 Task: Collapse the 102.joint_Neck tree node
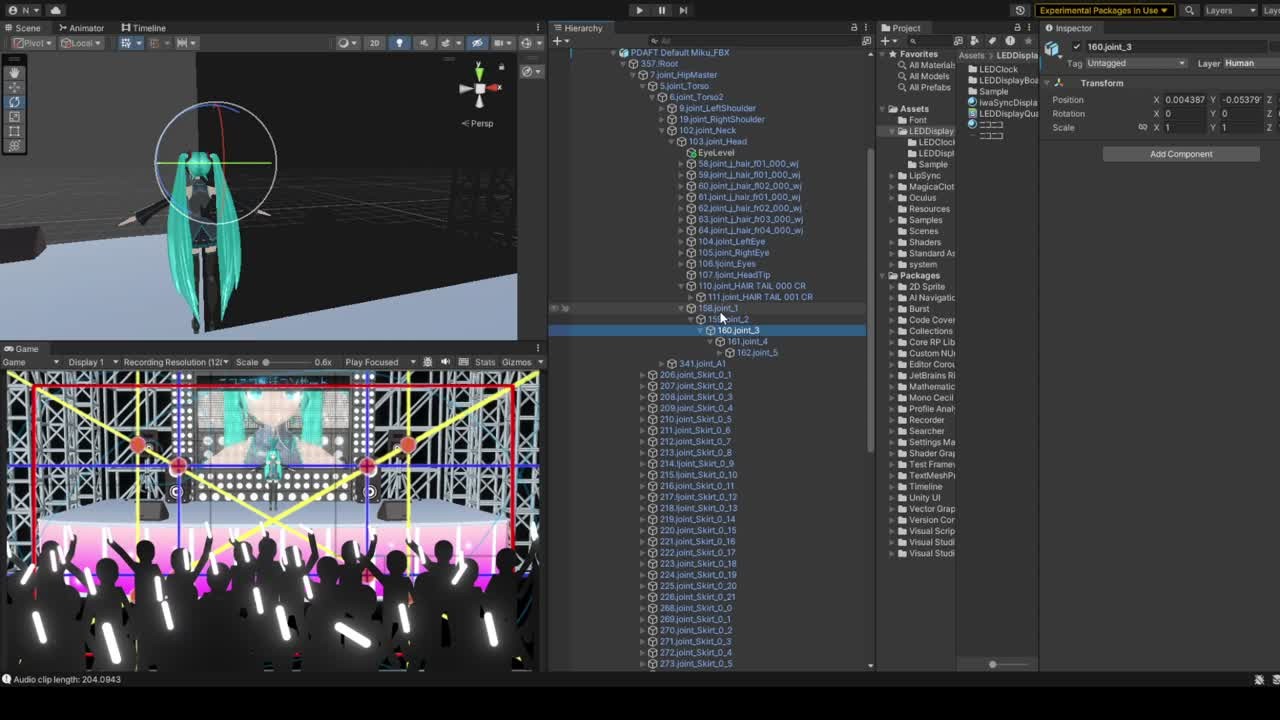click(671, 130)
